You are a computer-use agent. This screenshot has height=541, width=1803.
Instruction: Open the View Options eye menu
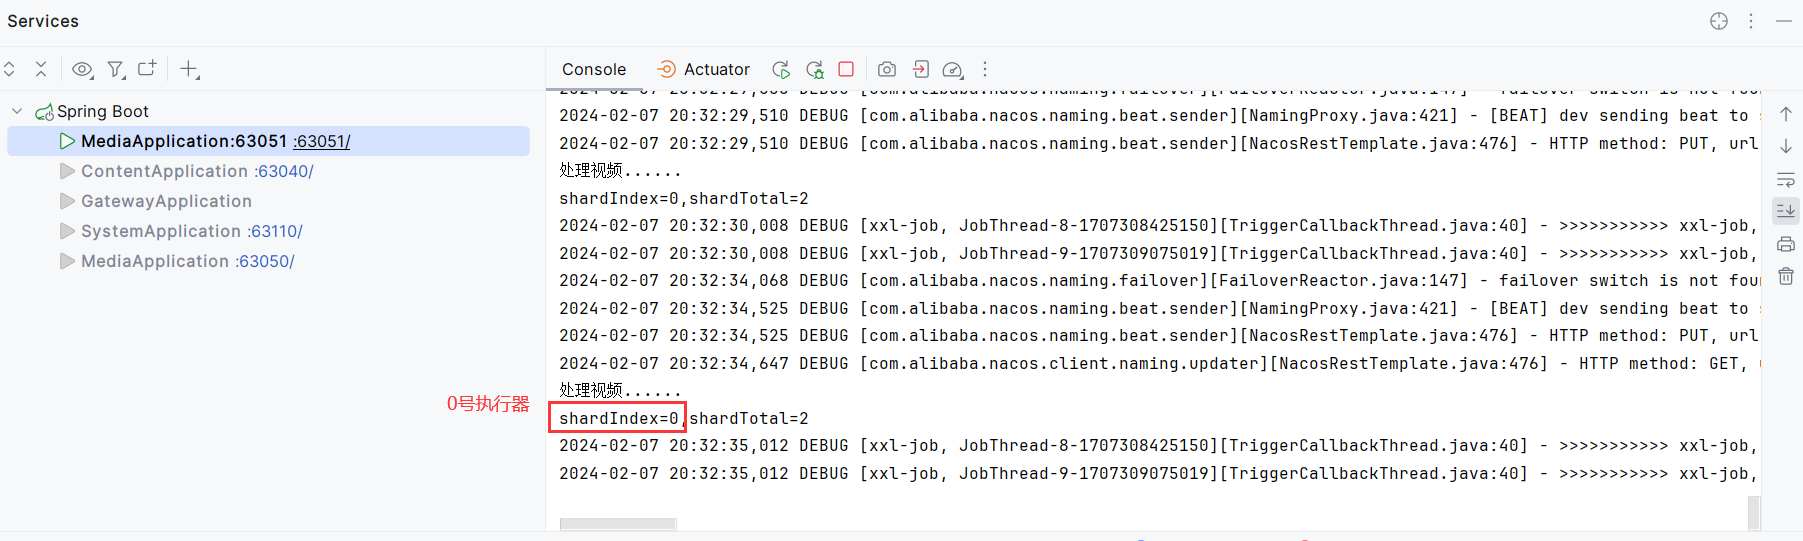coord(82,69)
